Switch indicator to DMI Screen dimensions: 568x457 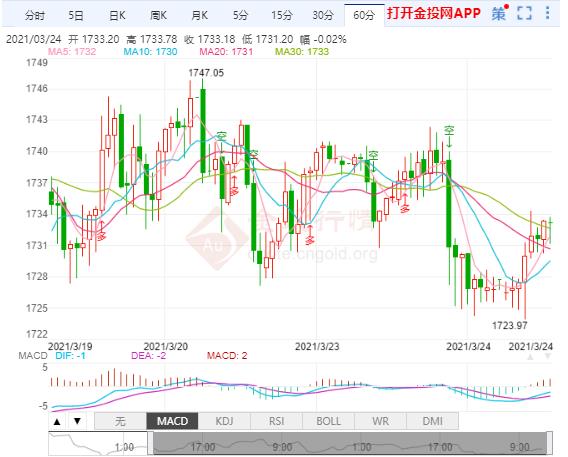(x=433, y=421)
